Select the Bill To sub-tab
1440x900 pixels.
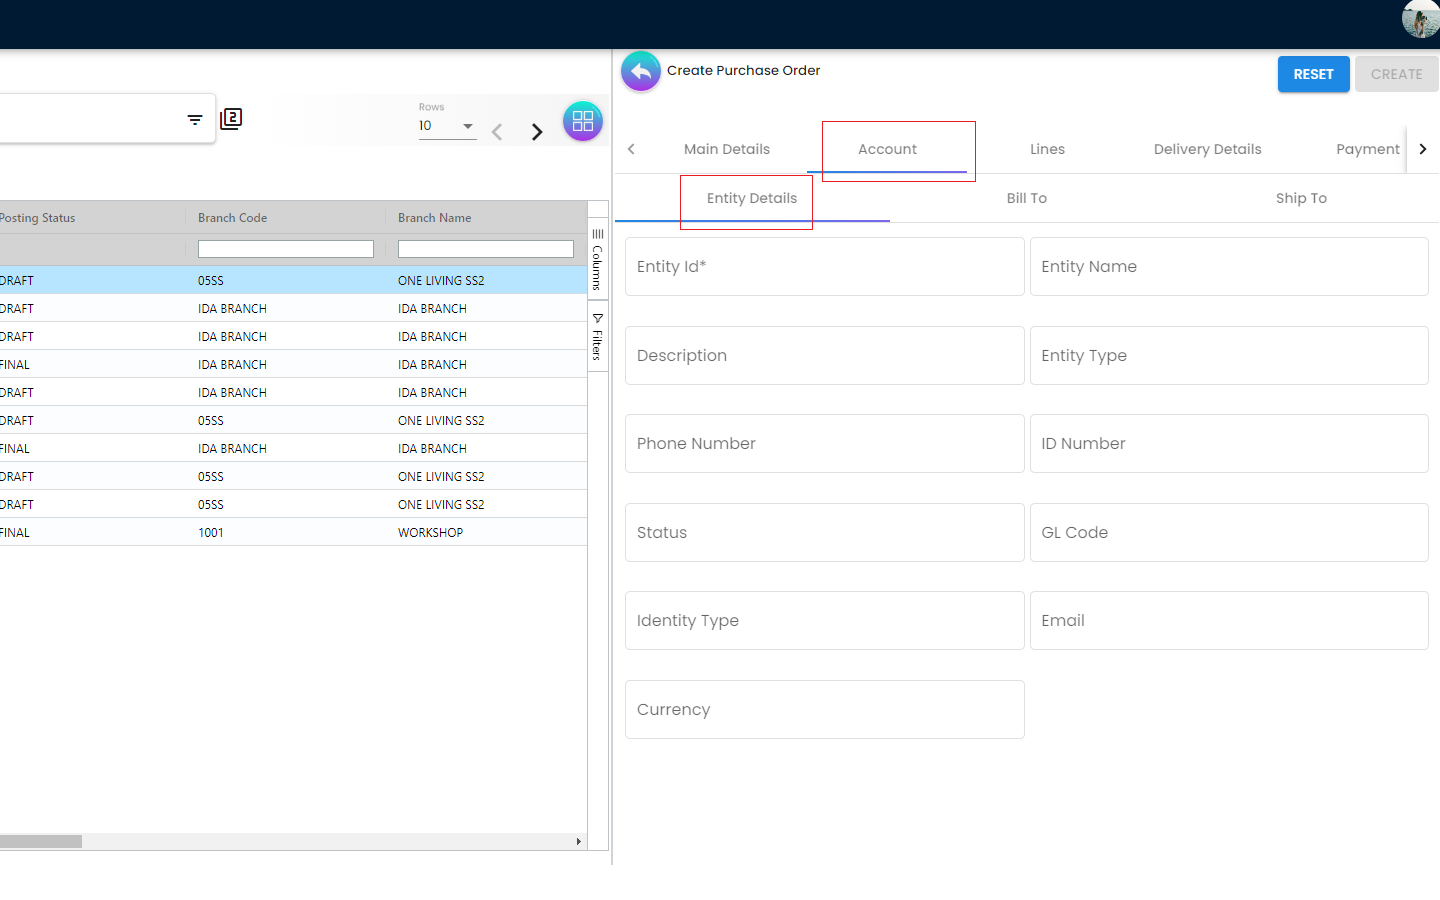1026,198
